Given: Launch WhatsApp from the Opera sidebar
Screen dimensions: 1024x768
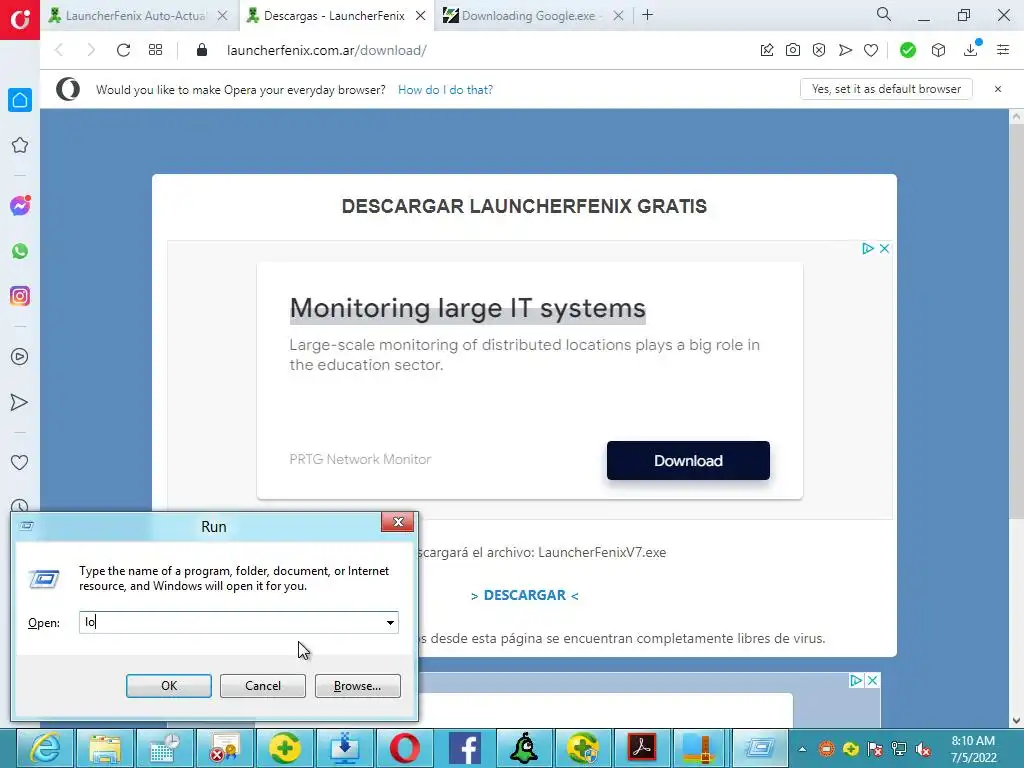Looking at the screenshot, I should [x=20, y=251].
